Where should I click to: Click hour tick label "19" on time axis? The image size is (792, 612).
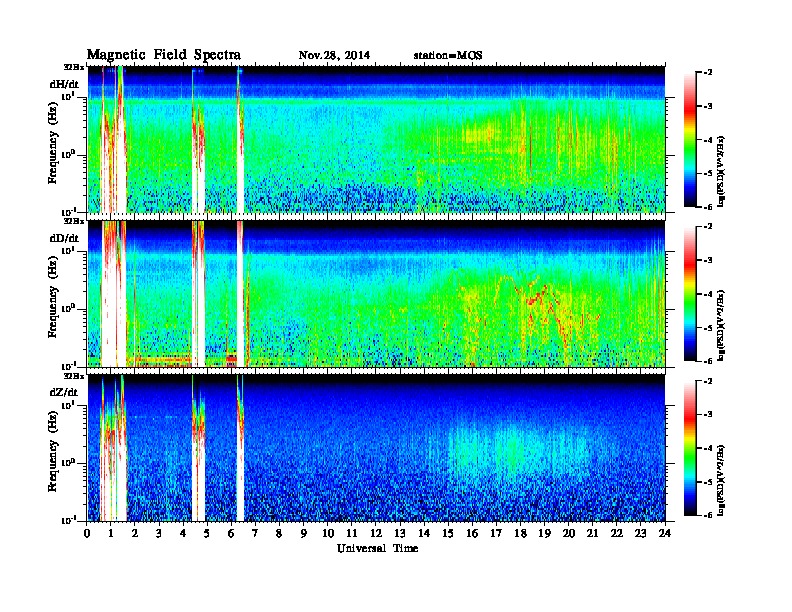click(544, 533)
